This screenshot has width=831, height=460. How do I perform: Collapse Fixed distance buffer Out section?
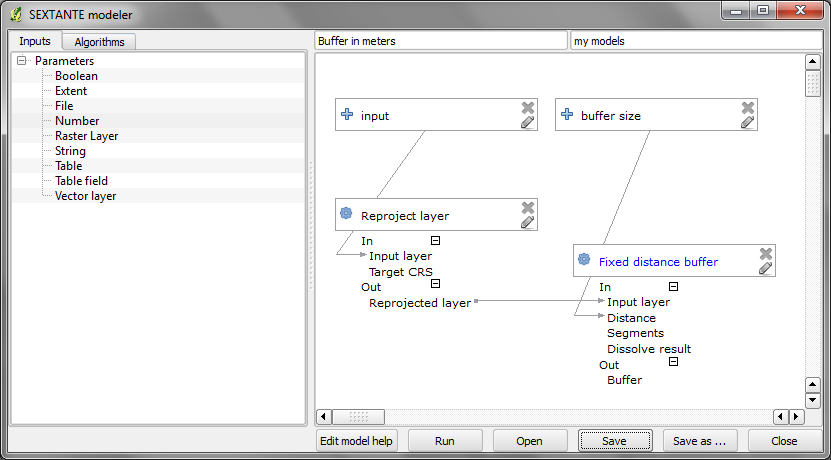pyautogui.click(x=673, y=362)
